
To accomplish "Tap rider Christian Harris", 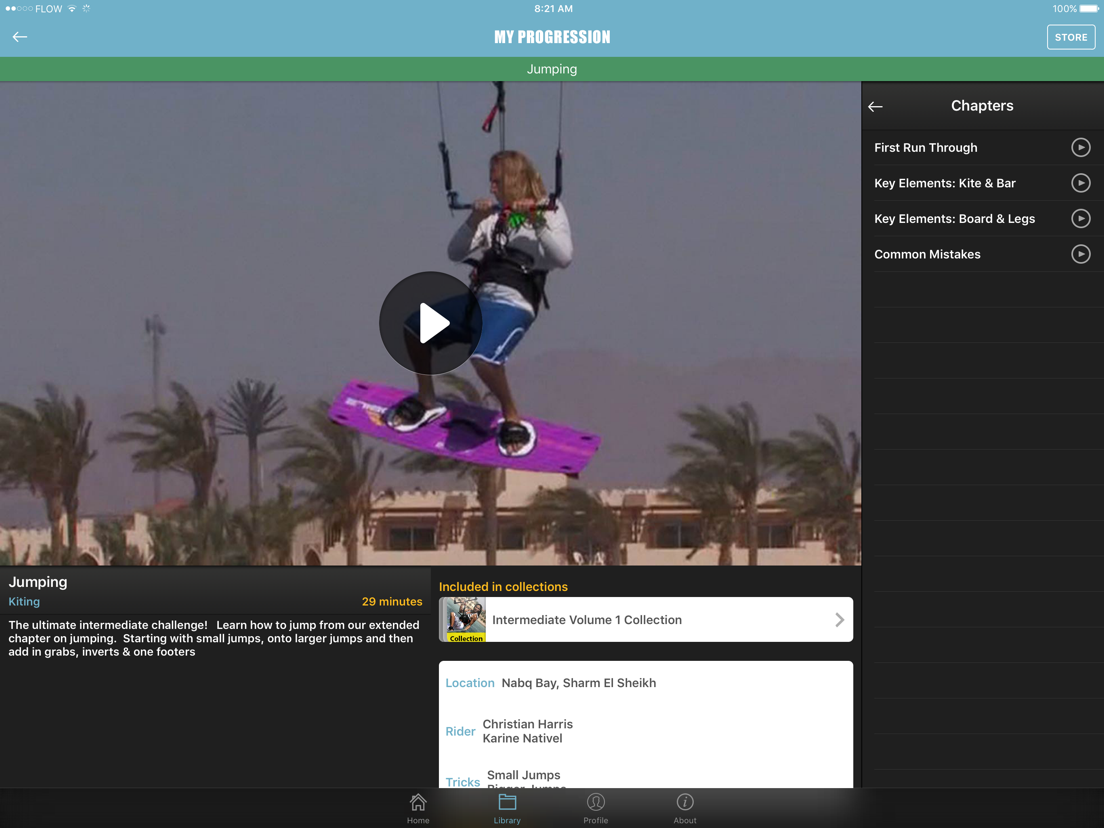I will tap(527, 724).
